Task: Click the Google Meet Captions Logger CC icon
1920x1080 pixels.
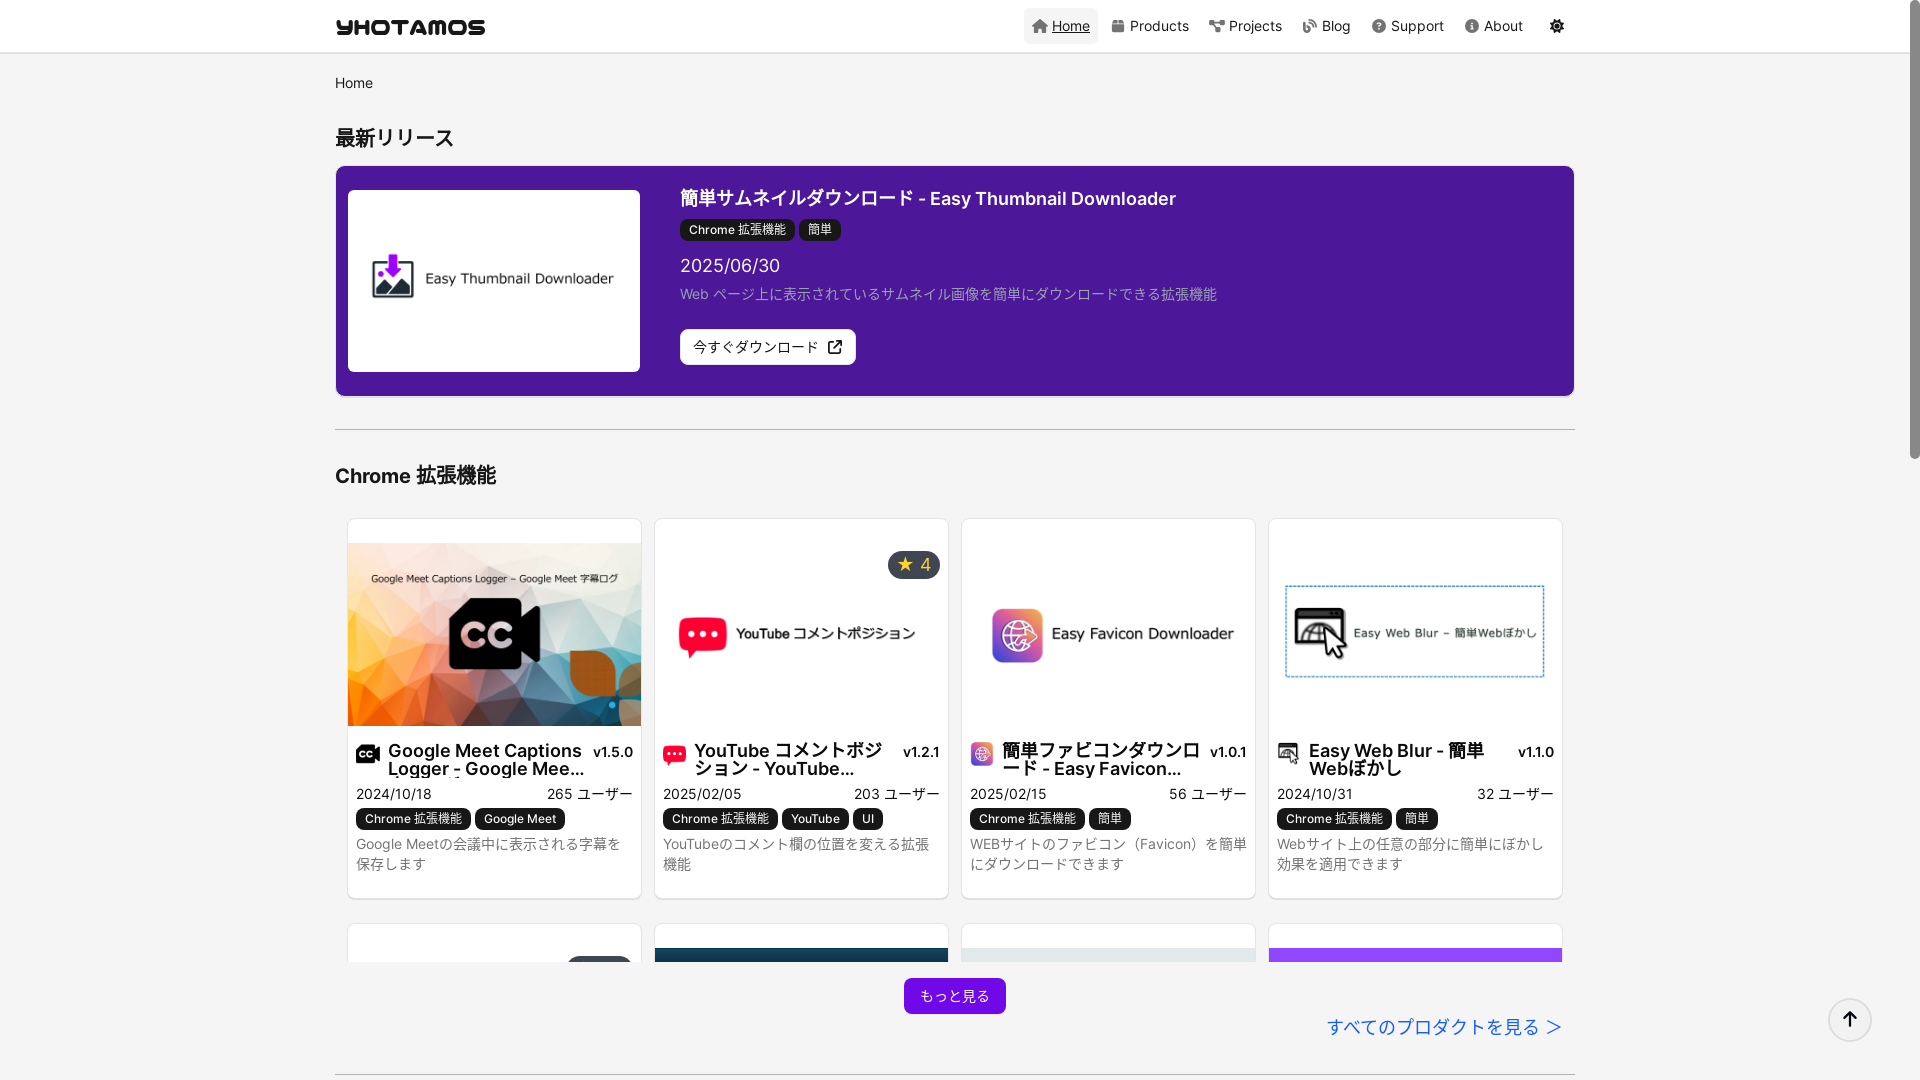Action: tap(368, 754)
